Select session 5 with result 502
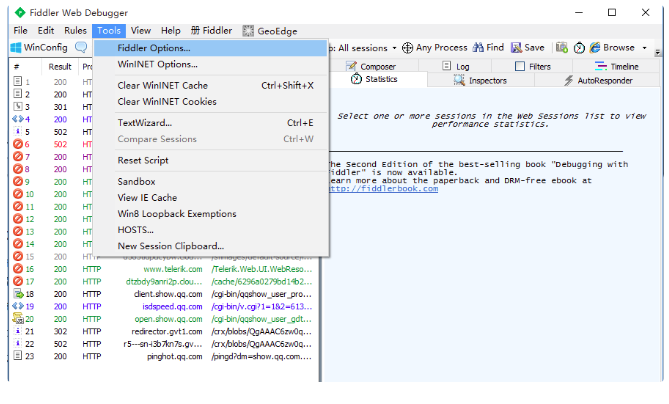 (x=52, y=132)
